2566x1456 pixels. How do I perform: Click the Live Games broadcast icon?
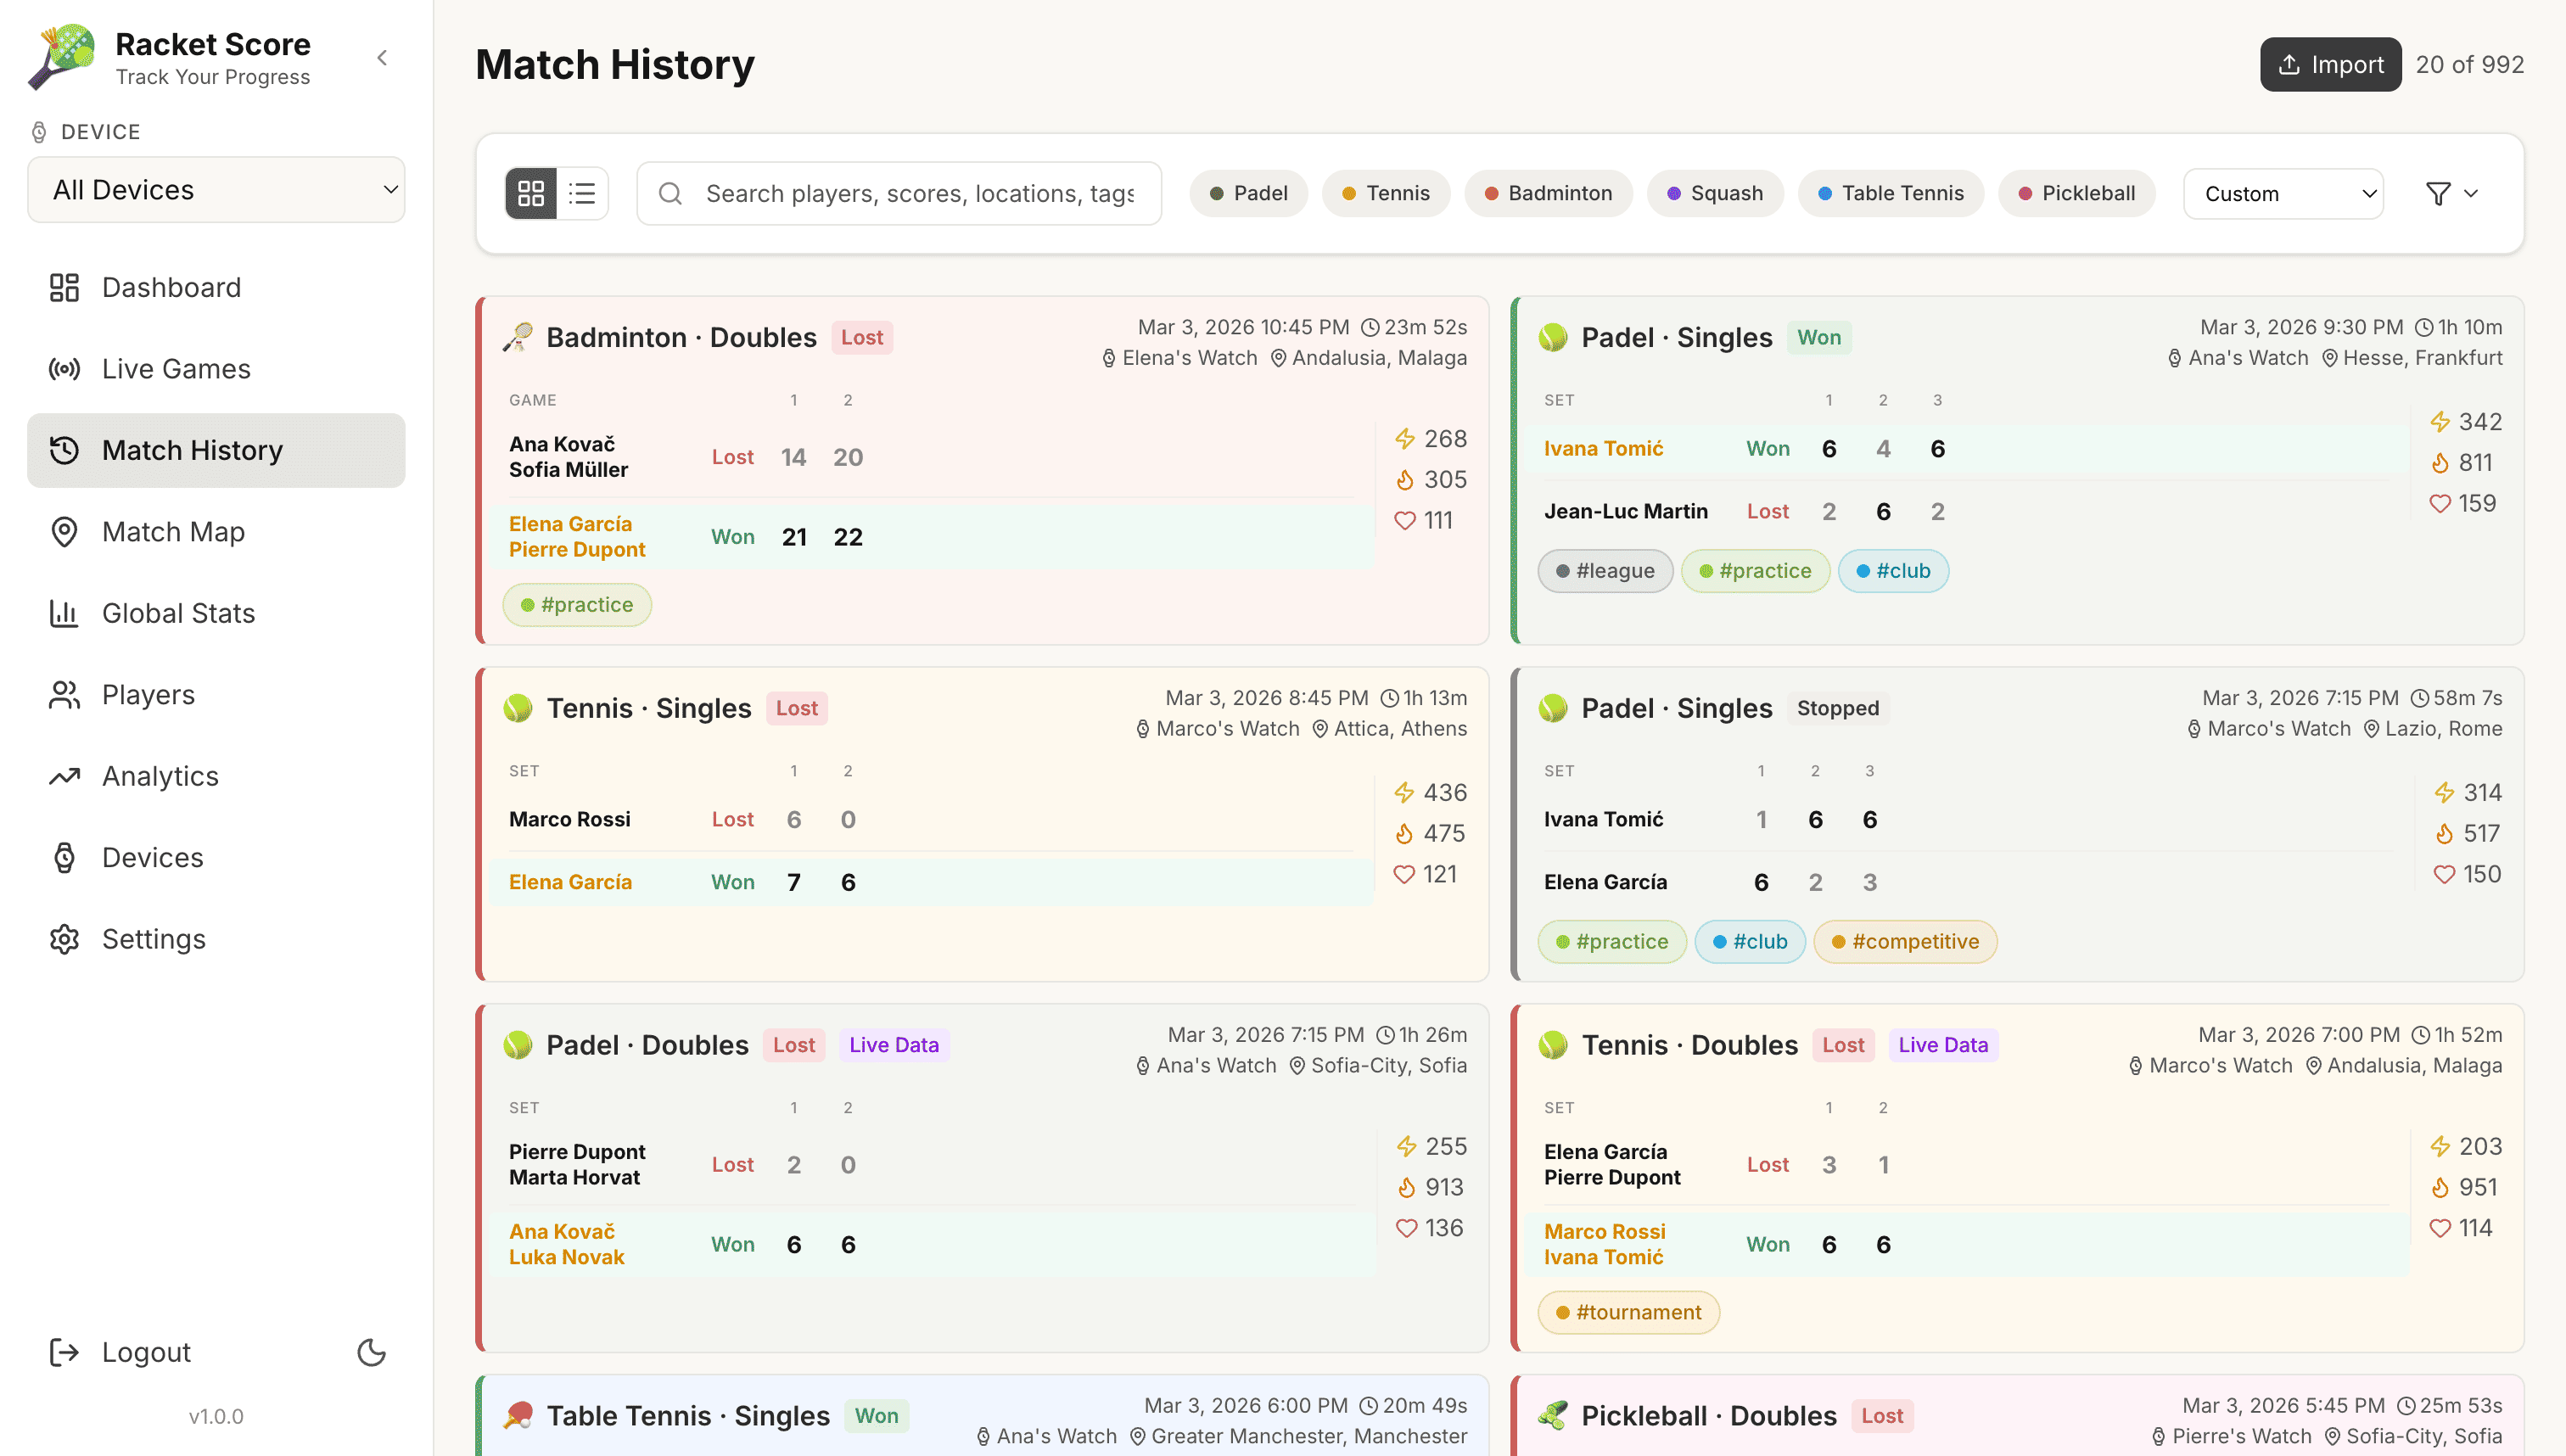64,369
